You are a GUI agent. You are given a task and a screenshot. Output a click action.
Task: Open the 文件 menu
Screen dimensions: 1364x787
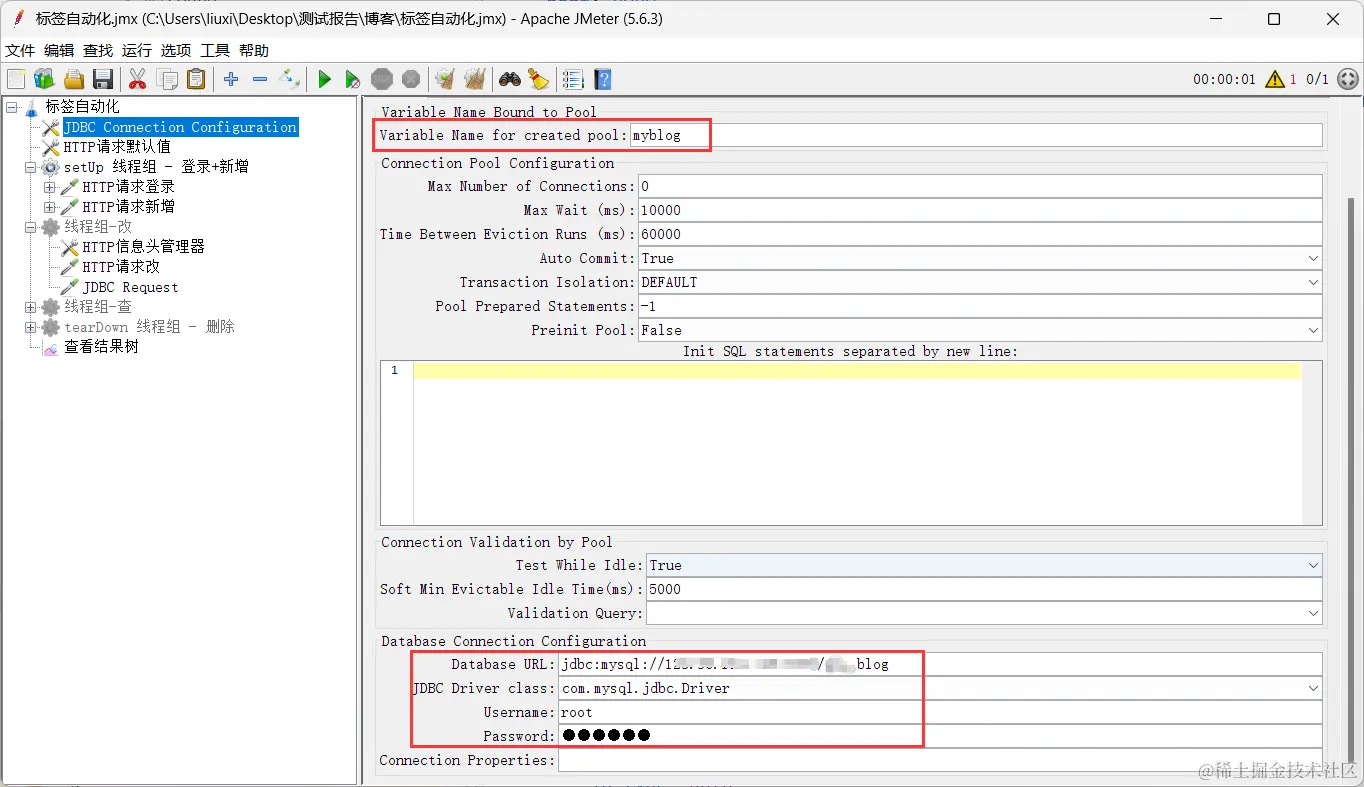20,51
